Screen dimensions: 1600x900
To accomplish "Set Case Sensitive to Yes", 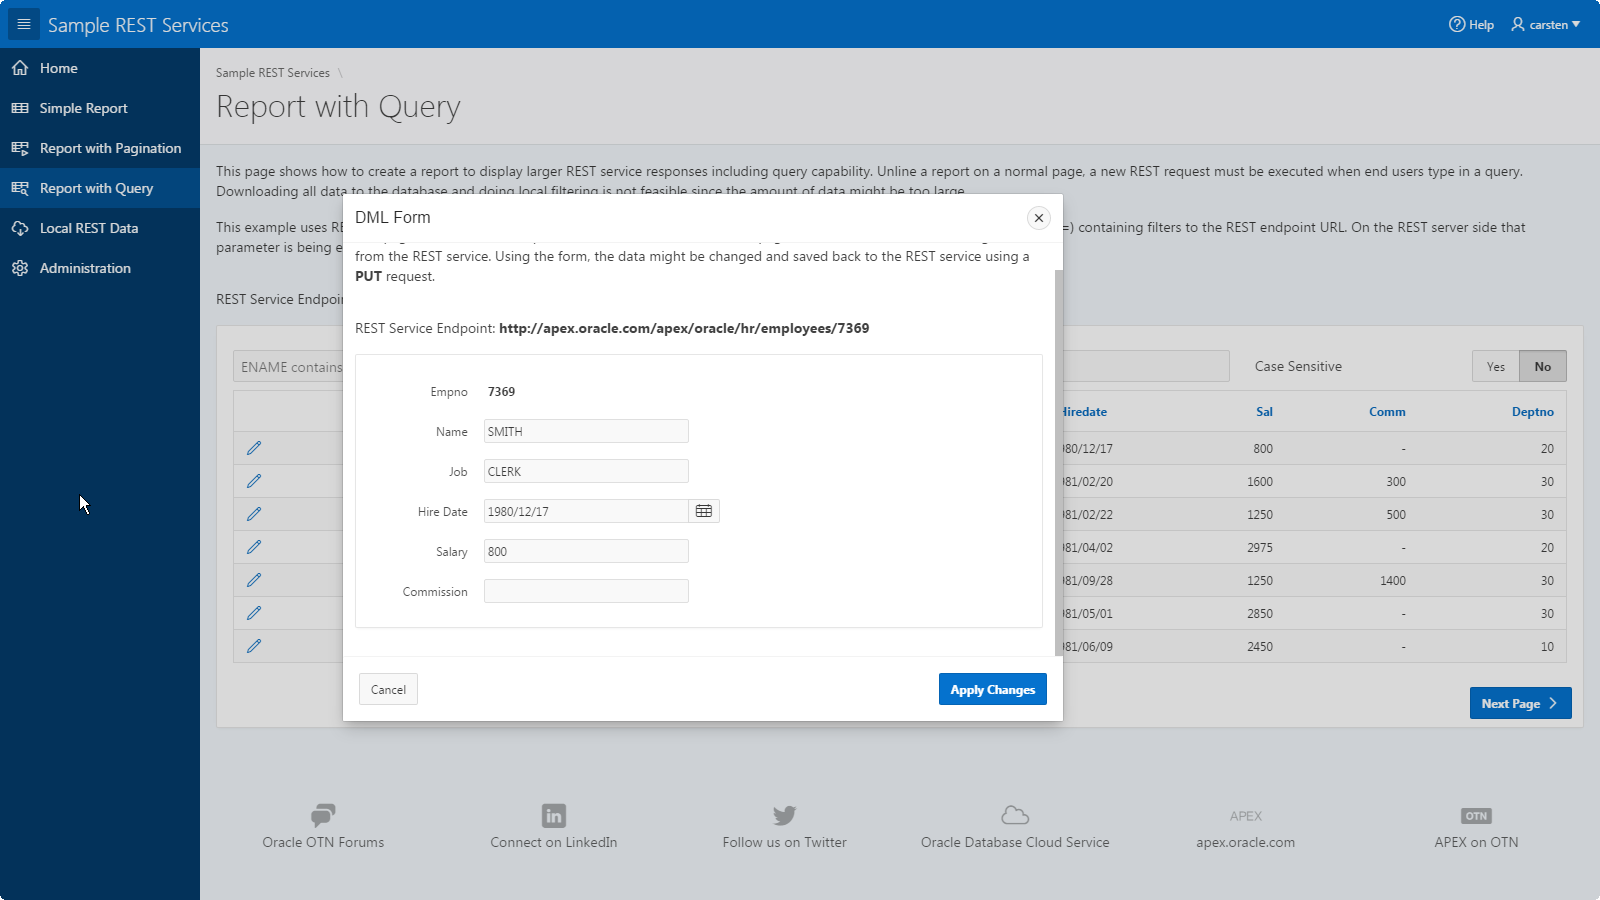I will click(1495, 366).
